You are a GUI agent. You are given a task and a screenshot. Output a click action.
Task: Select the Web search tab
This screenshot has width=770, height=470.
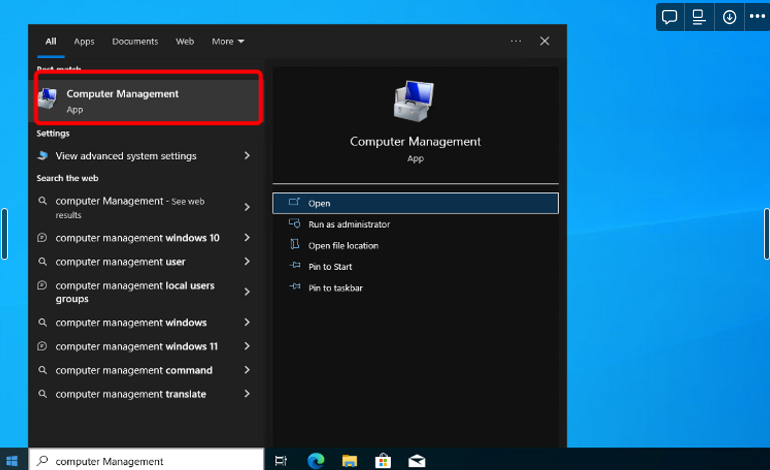click(185, 41)
